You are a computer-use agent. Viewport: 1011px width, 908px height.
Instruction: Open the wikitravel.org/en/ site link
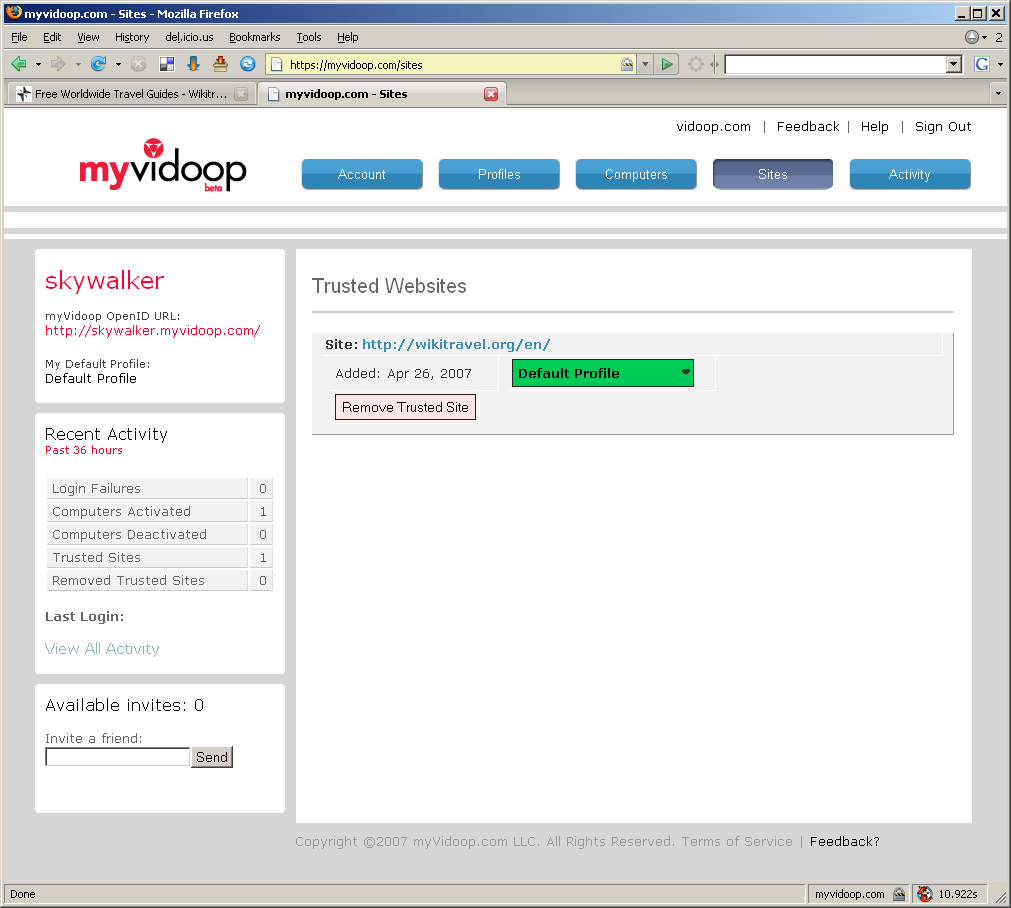pos(456,344)
